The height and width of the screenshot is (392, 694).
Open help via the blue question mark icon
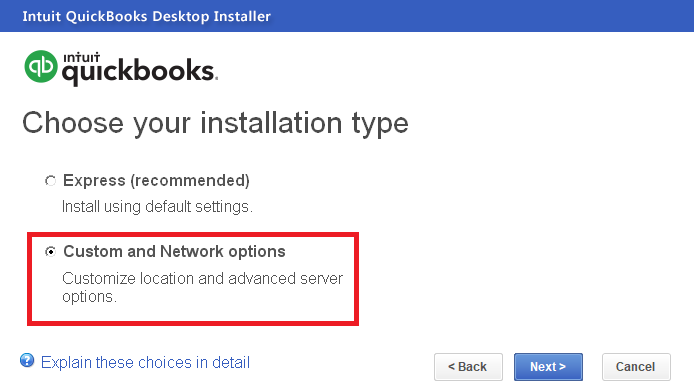tap(27, 361)
